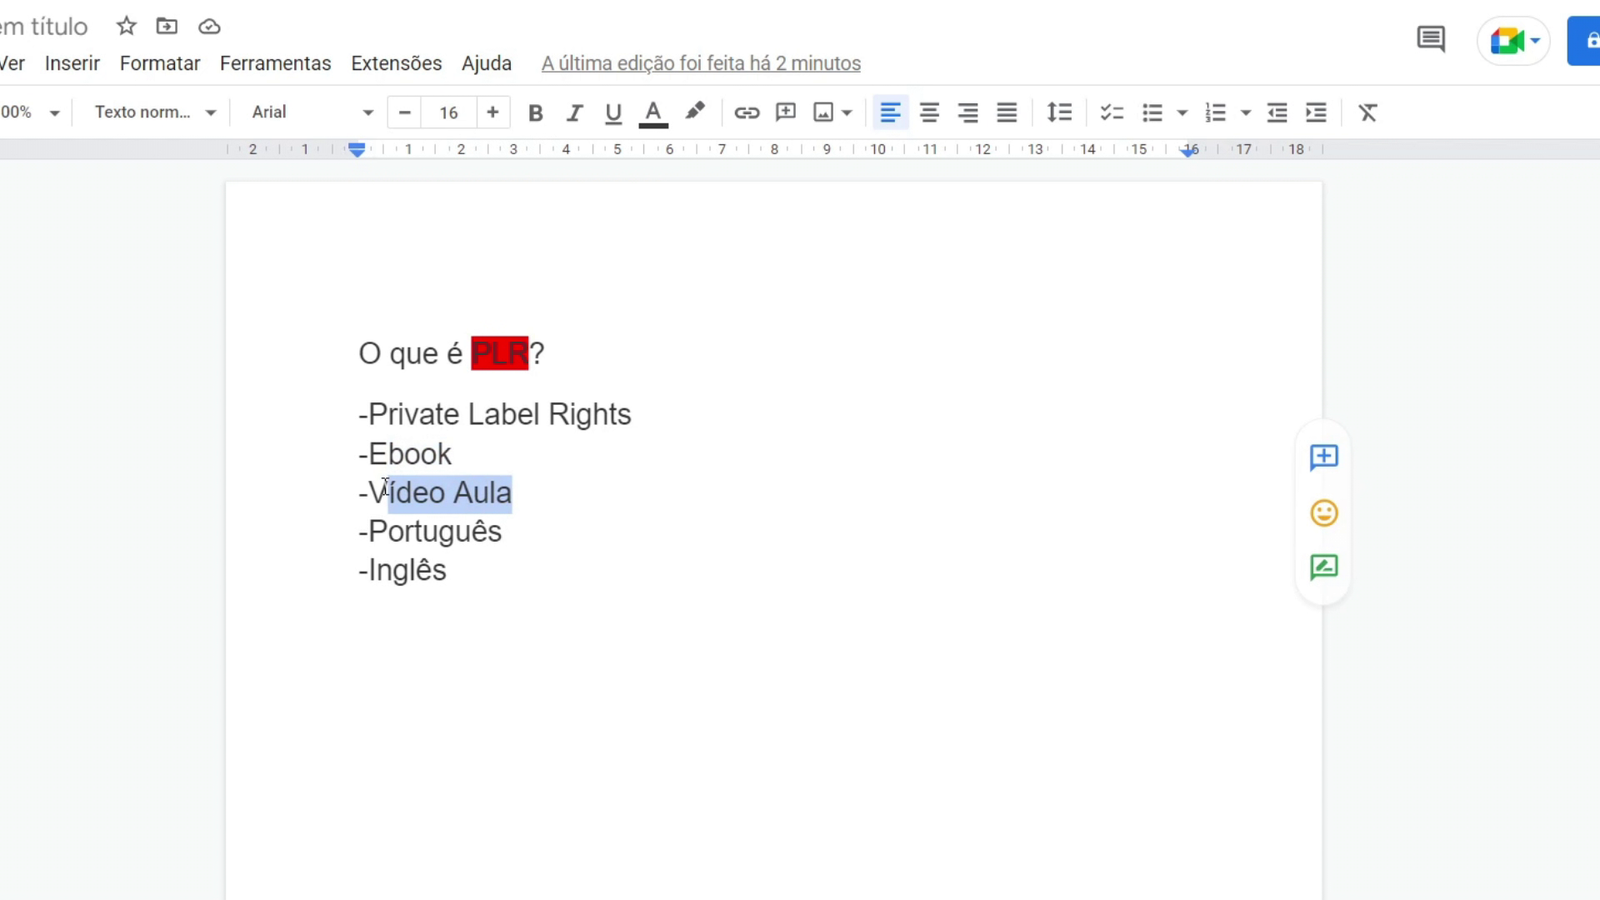
Task: Open the Texto normal style dropdown
Action: click(155, 112)
